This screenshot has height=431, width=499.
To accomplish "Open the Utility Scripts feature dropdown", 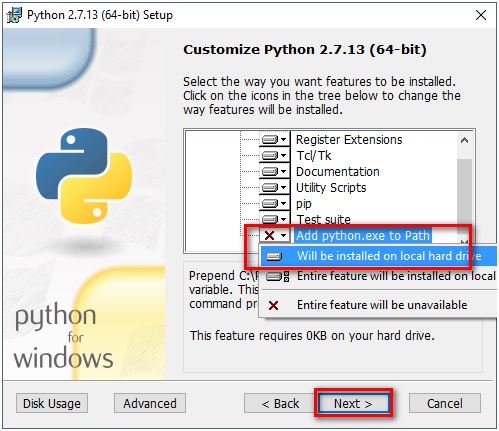I will pos(275,187).
